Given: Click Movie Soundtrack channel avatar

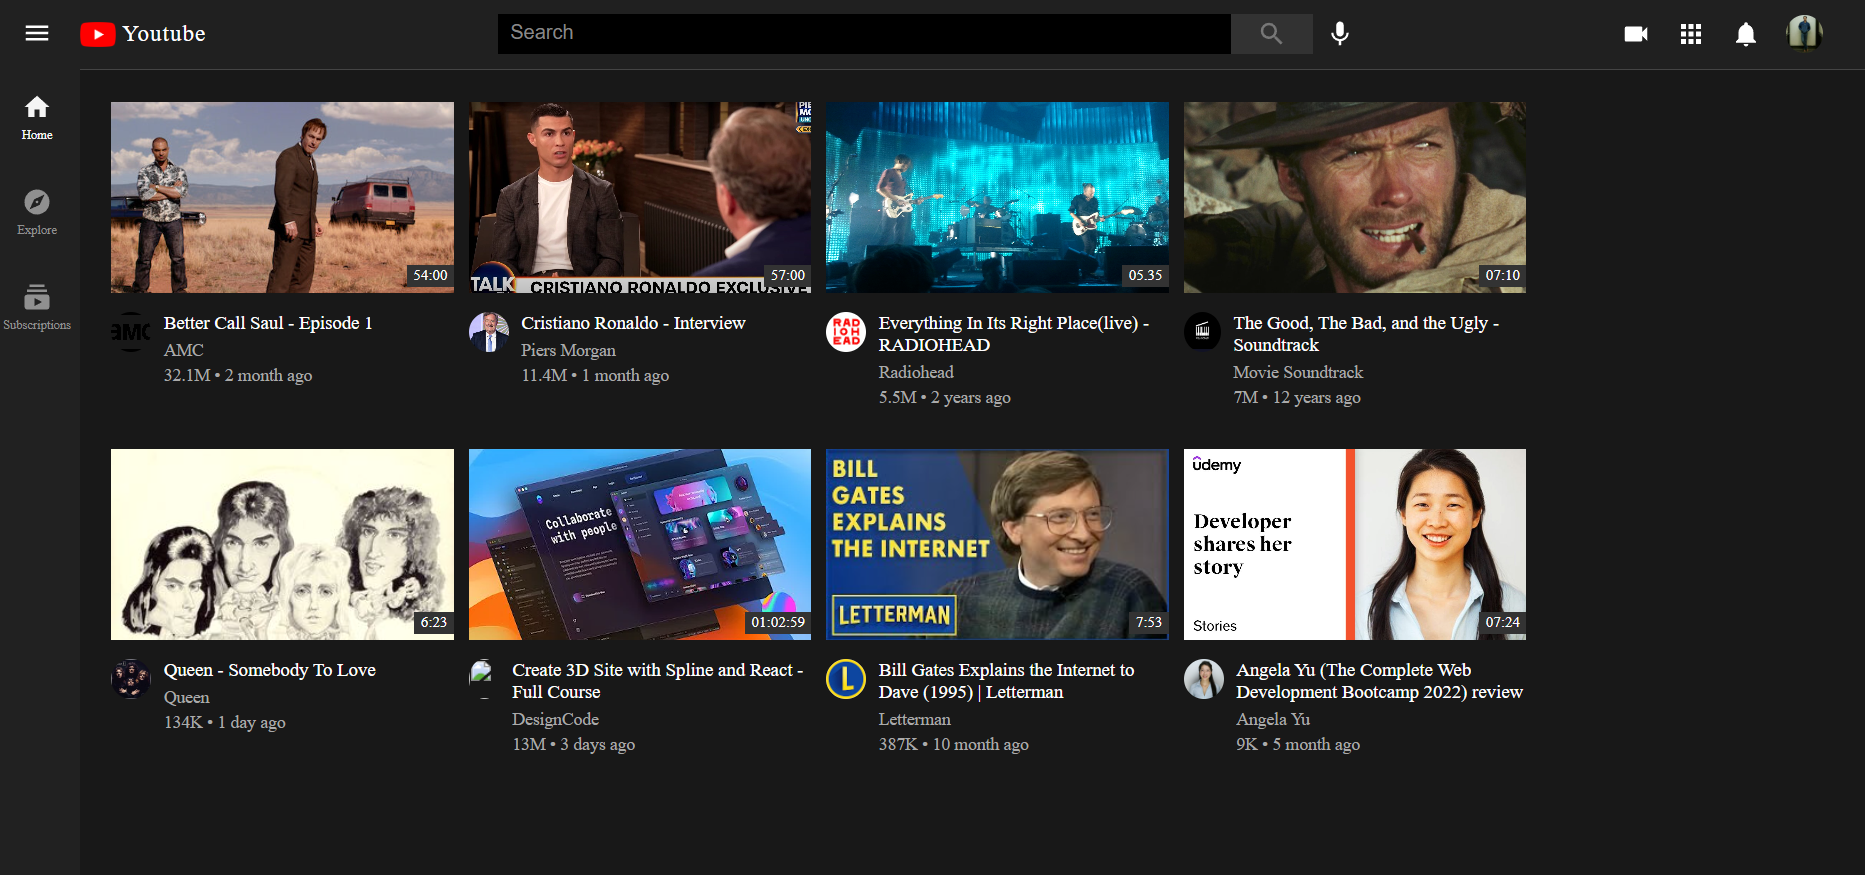Looking at the screenshot, I should point(1203,332).
